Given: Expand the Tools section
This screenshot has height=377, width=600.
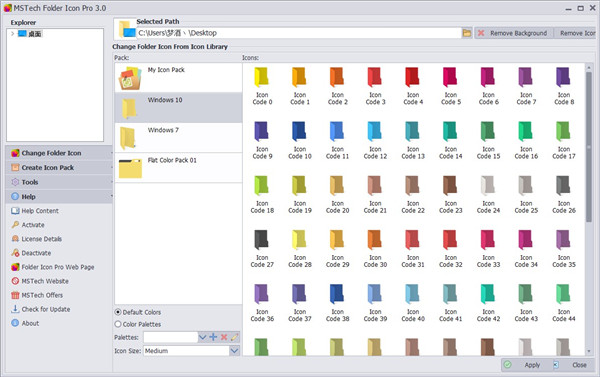Looking at the screenshot, I should (x=59, y=182).
